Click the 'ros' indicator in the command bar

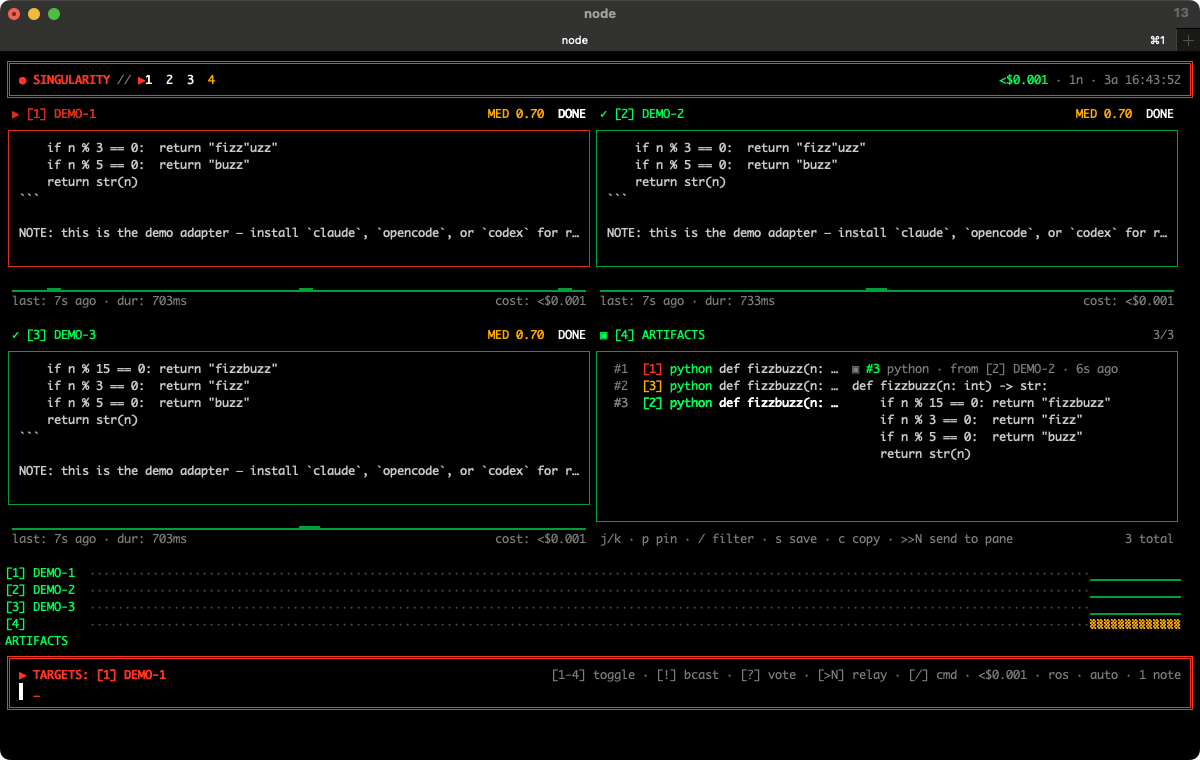coord(1058,675)
